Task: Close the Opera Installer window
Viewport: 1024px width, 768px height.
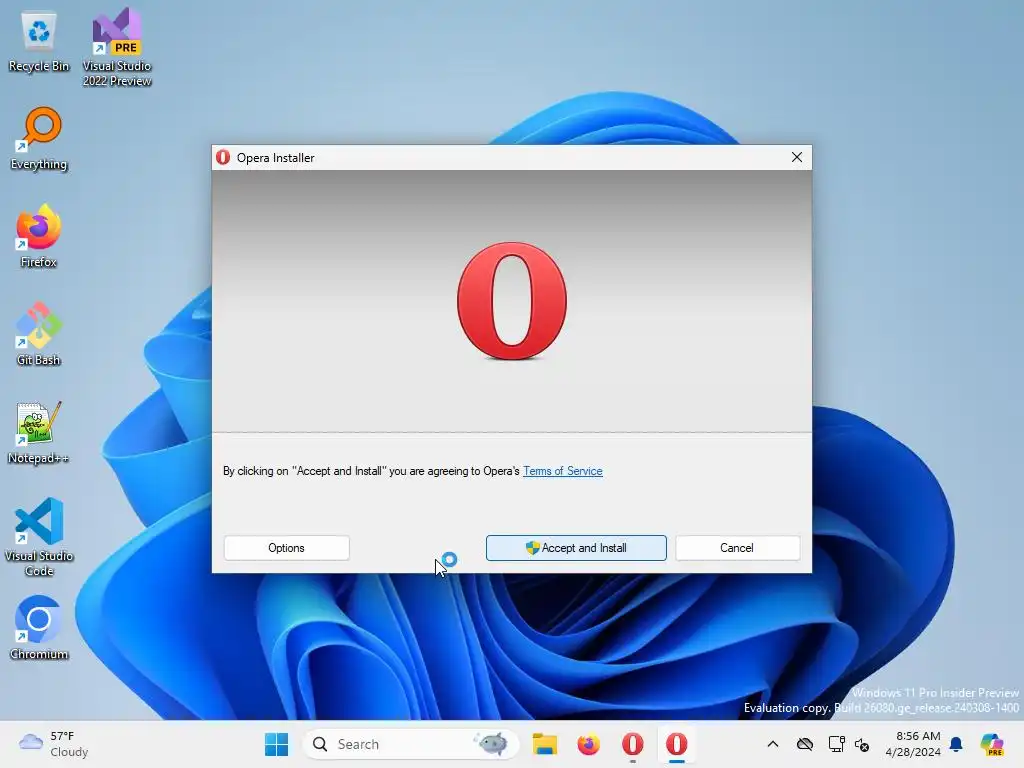Action: point(797,157)
